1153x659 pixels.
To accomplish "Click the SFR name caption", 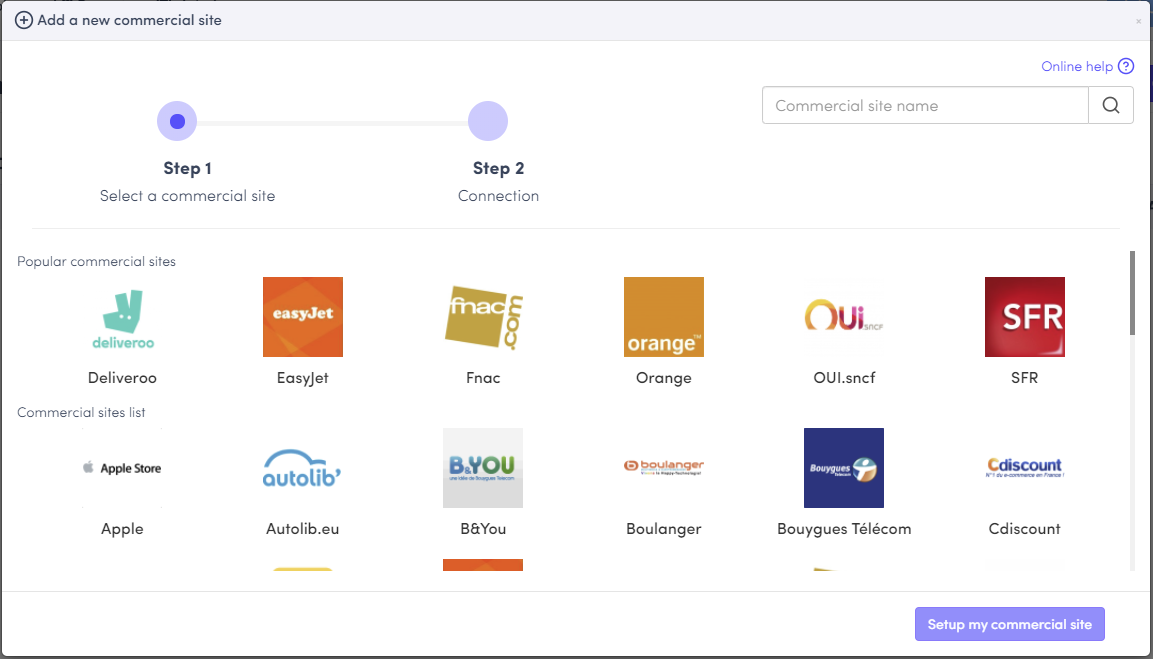I will pyautogui.click(x=1025, y=378).
